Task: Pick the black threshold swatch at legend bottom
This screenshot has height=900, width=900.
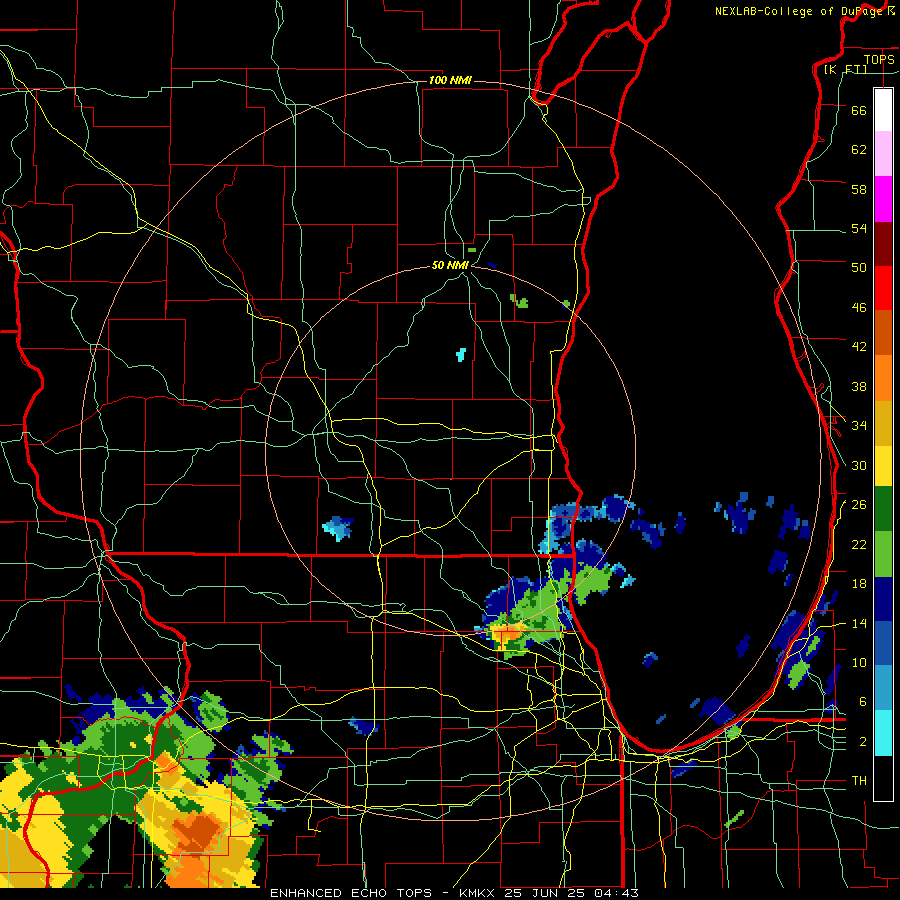Action: click(x=883, y=778)
